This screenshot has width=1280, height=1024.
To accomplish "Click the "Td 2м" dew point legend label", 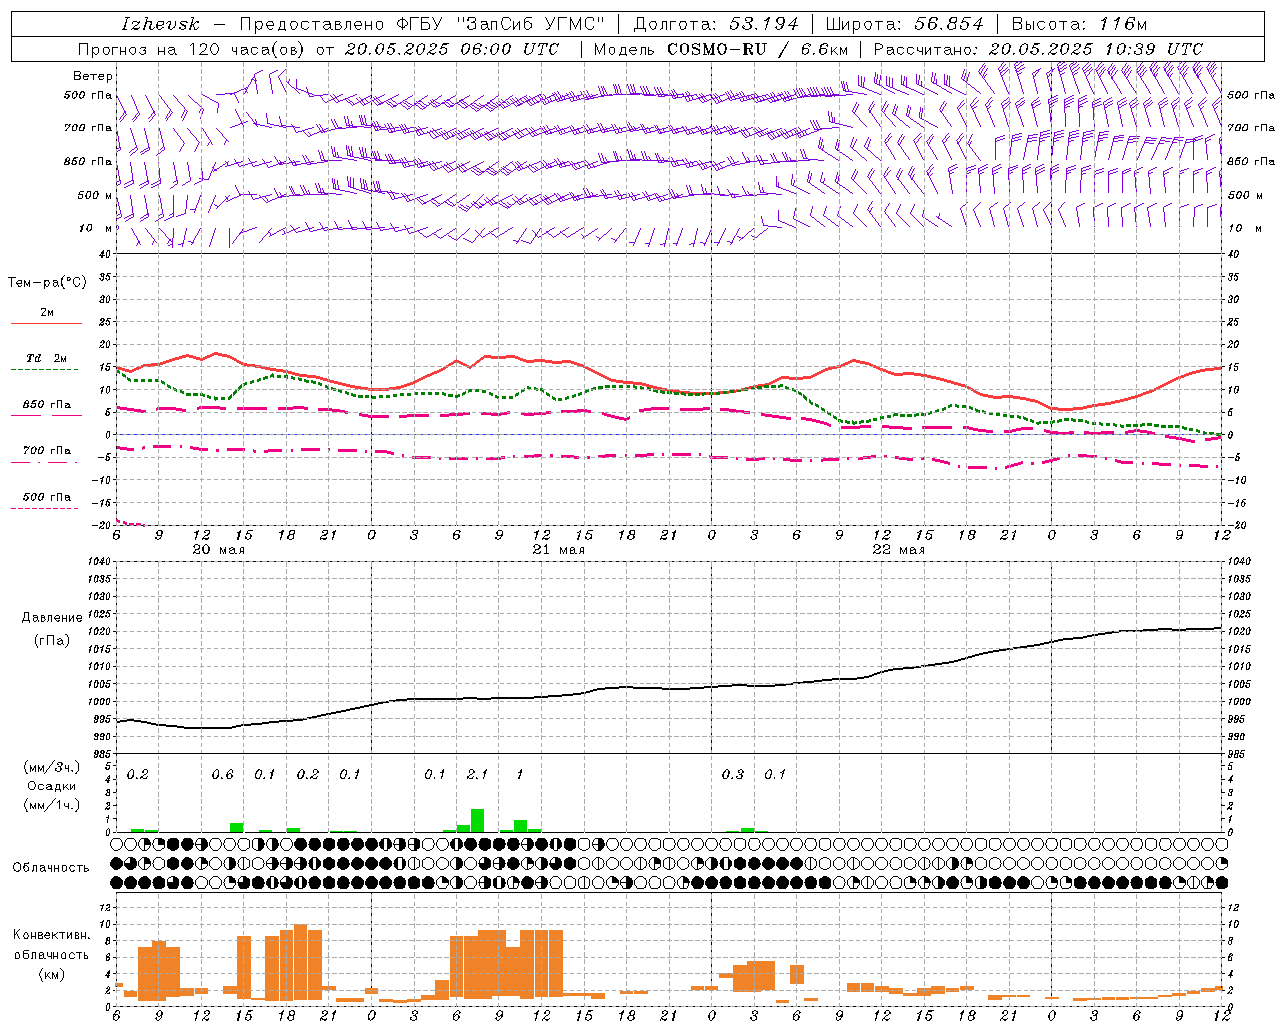I will click(46, 358).
